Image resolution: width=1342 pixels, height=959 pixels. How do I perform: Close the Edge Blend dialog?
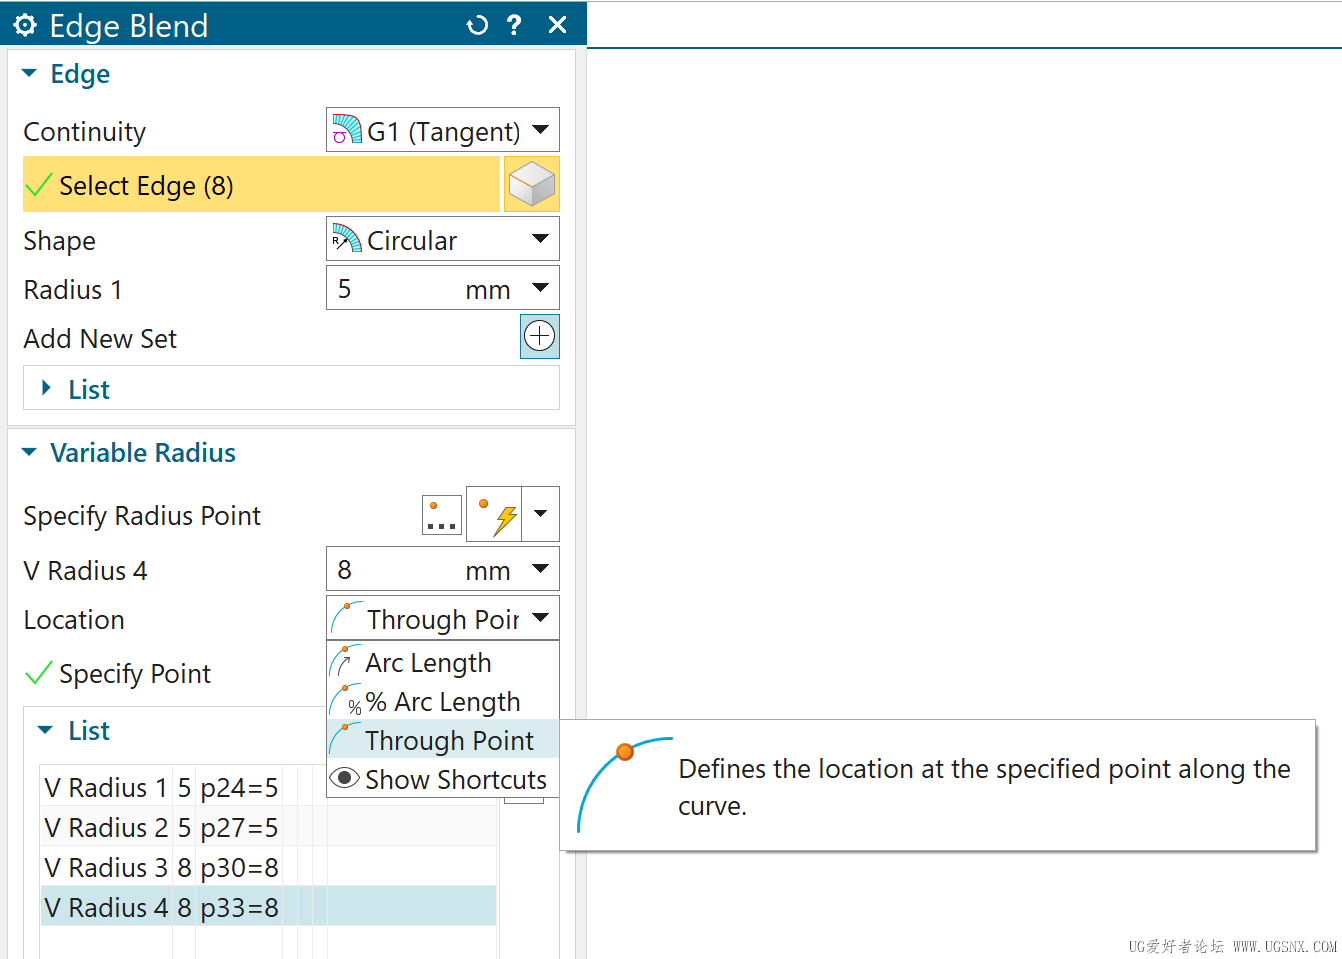tap(558, 25)
